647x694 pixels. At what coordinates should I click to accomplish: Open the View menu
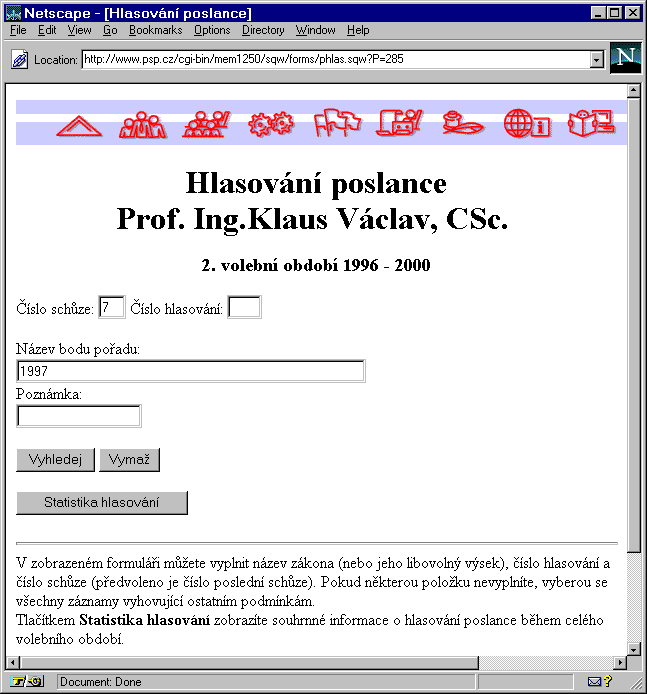coord(79,30)
